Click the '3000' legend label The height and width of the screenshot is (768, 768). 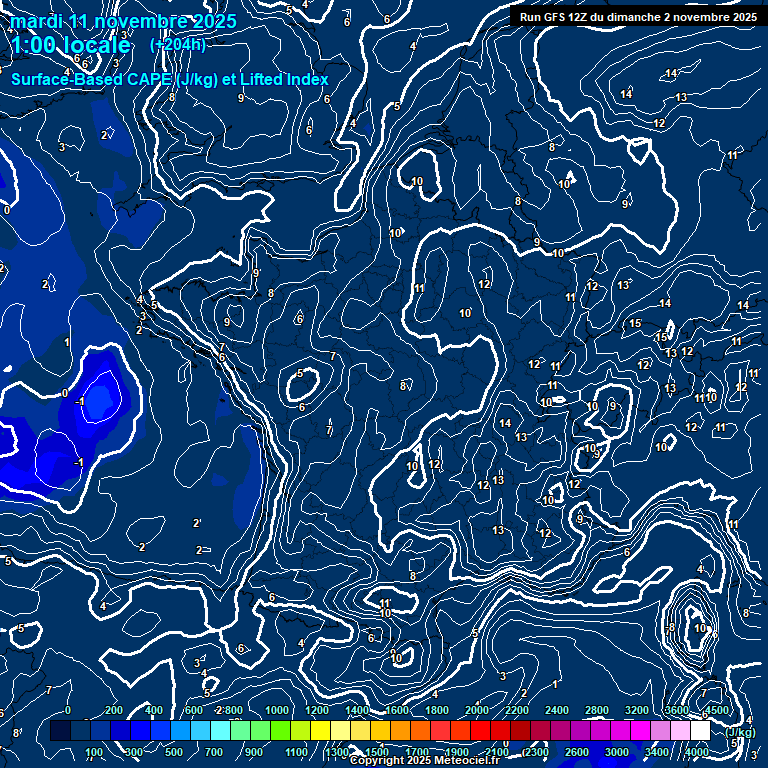pyautogui.click(x=617, y=752)
